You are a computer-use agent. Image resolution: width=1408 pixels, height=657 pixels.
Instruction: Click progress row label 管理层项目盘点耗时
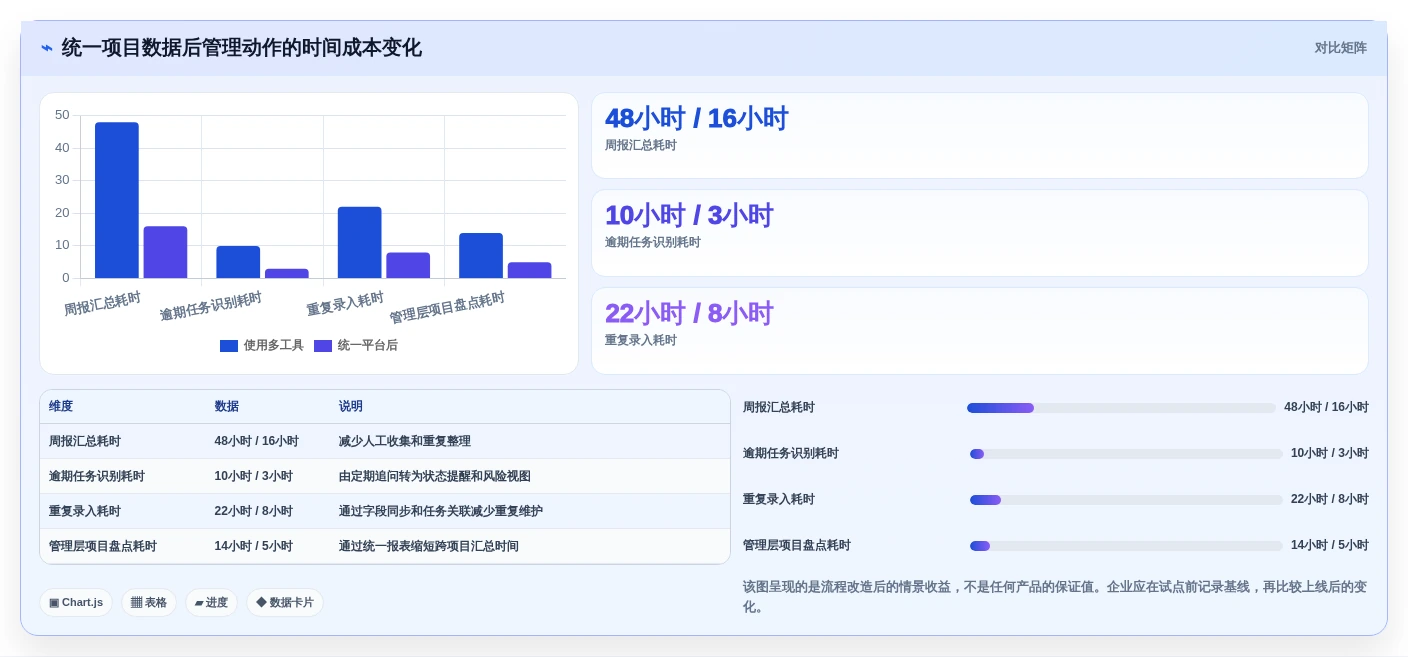point(796,545)
